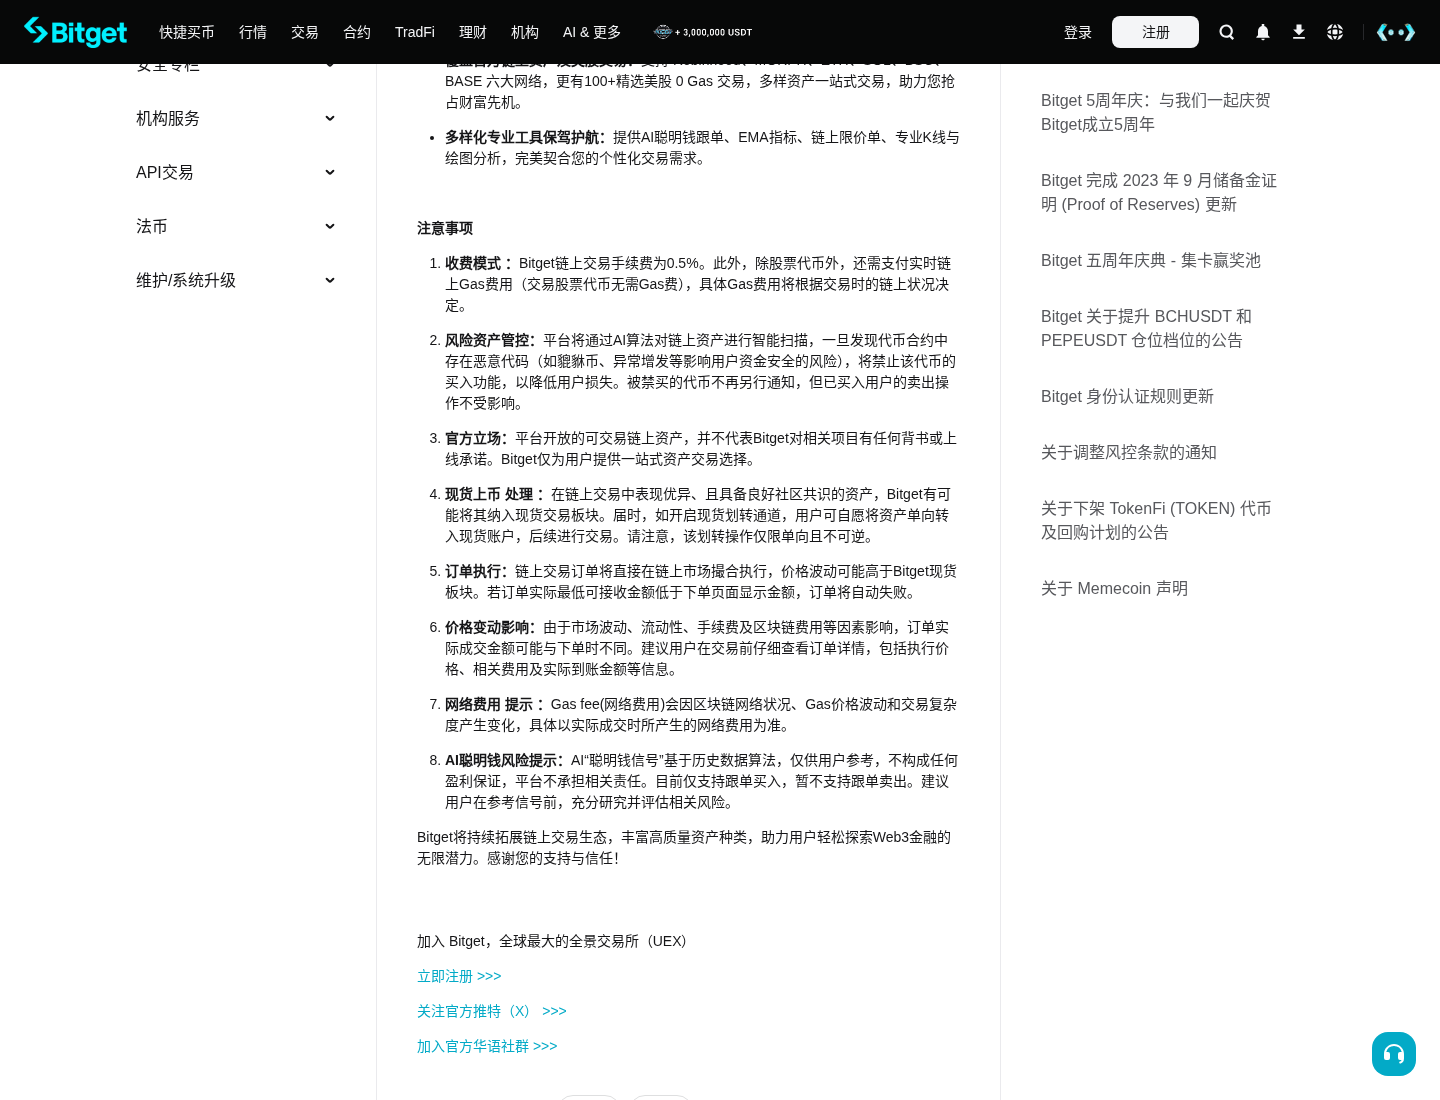1440x1100 pixels.
Task: Open article about BCHUSDT 和 PEPEUSDT 仓位档位
Action: (1146, 328)
